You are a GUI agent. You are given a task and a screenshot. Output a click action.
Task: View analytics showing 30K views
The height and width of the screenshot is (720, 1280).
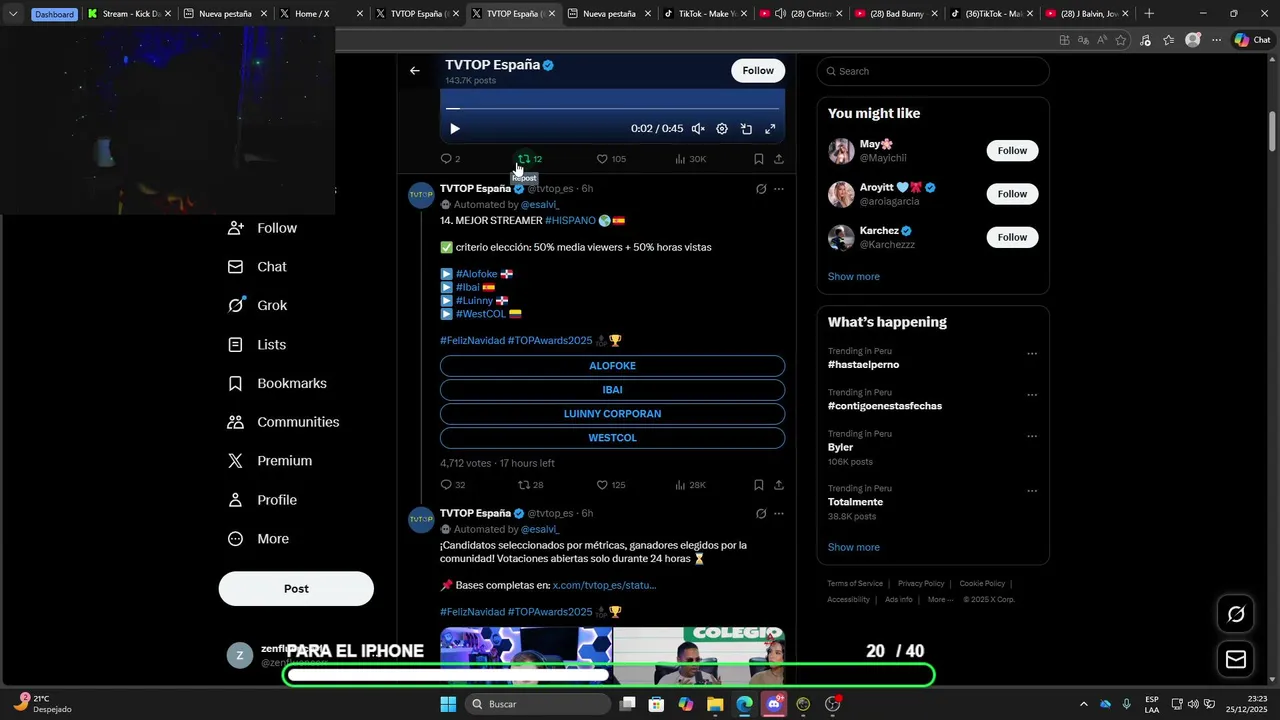[690, 159]
